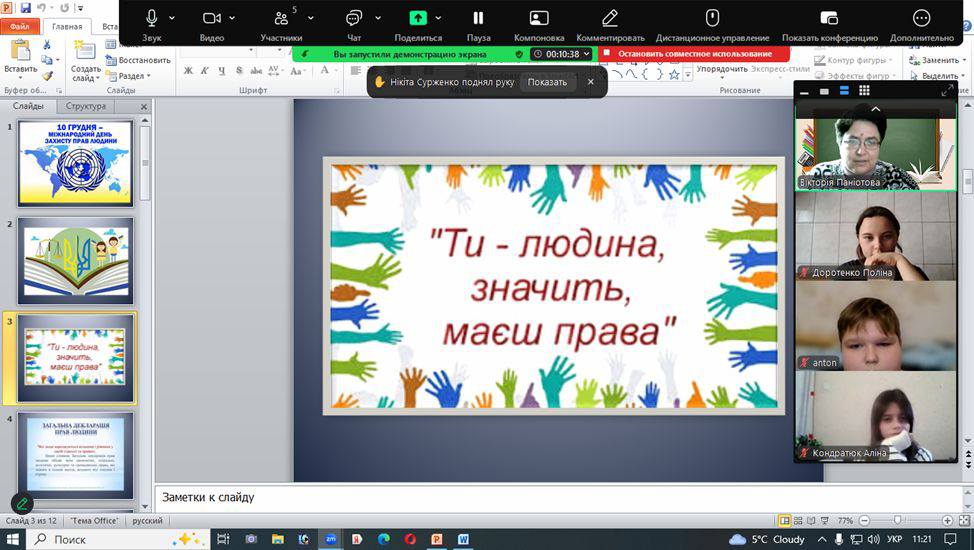This screenshot has height=550, width=974.
Task: Open the meeting timer dropdown arrow
Action: [x=586, y=54]
